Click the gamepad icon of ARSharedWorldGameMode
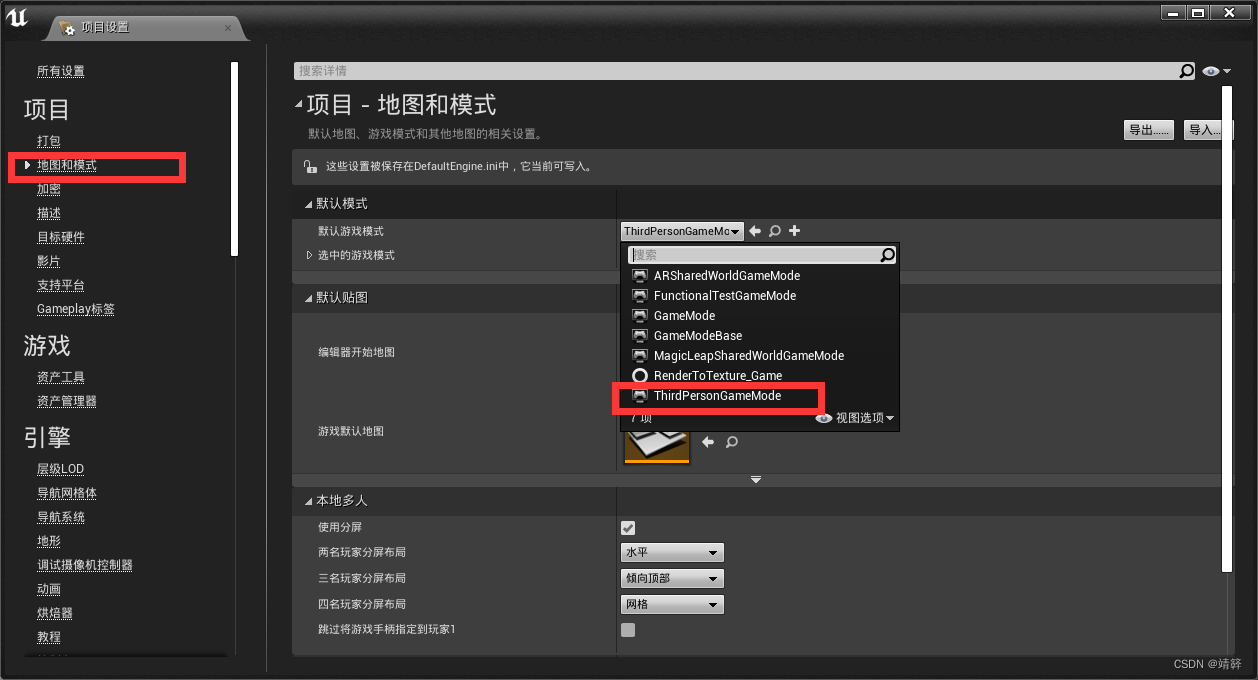The width and height of the screenshot is (1258, 680). [640, 275]
